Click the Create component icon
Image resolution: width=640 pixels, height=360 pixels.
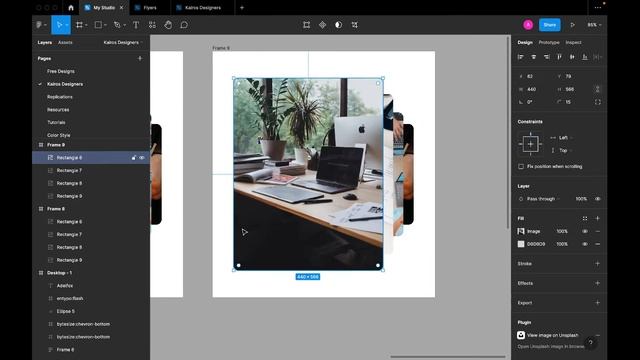322,25
